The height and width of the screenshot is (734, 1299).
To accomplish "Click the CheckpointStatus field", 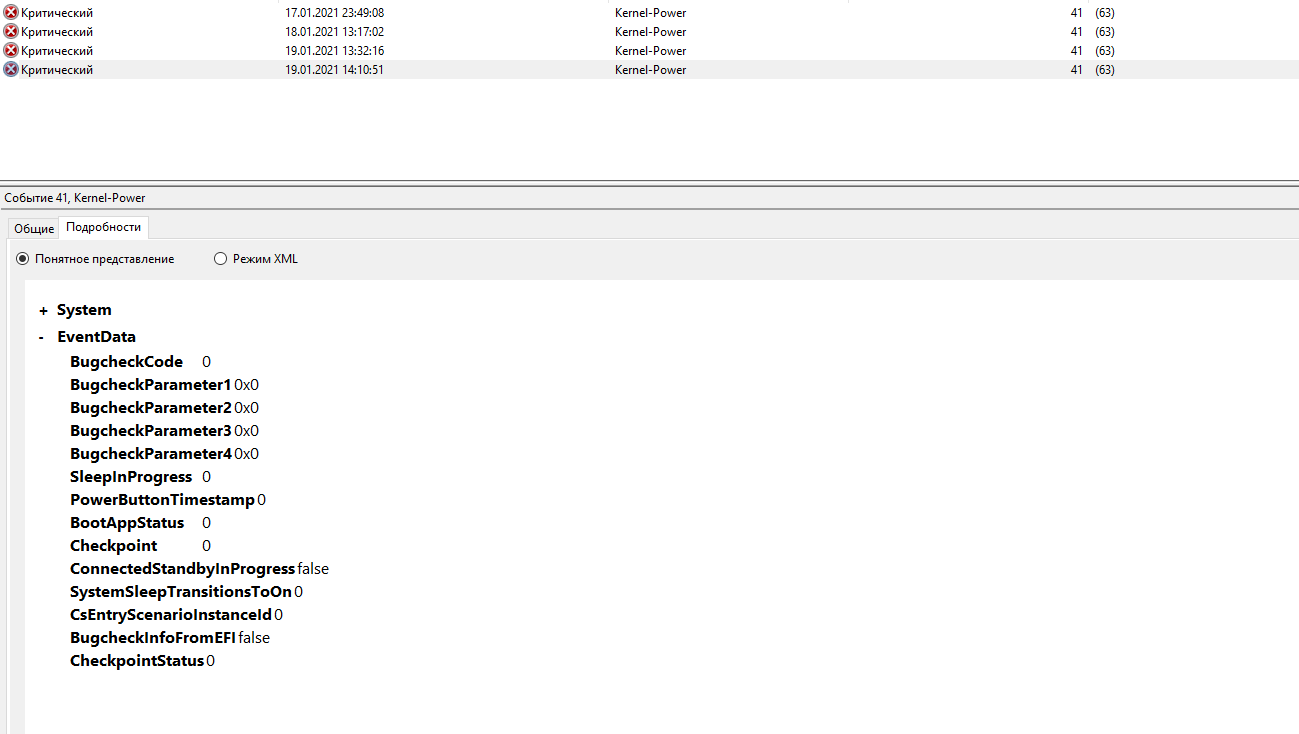I will tap(142, 661).
